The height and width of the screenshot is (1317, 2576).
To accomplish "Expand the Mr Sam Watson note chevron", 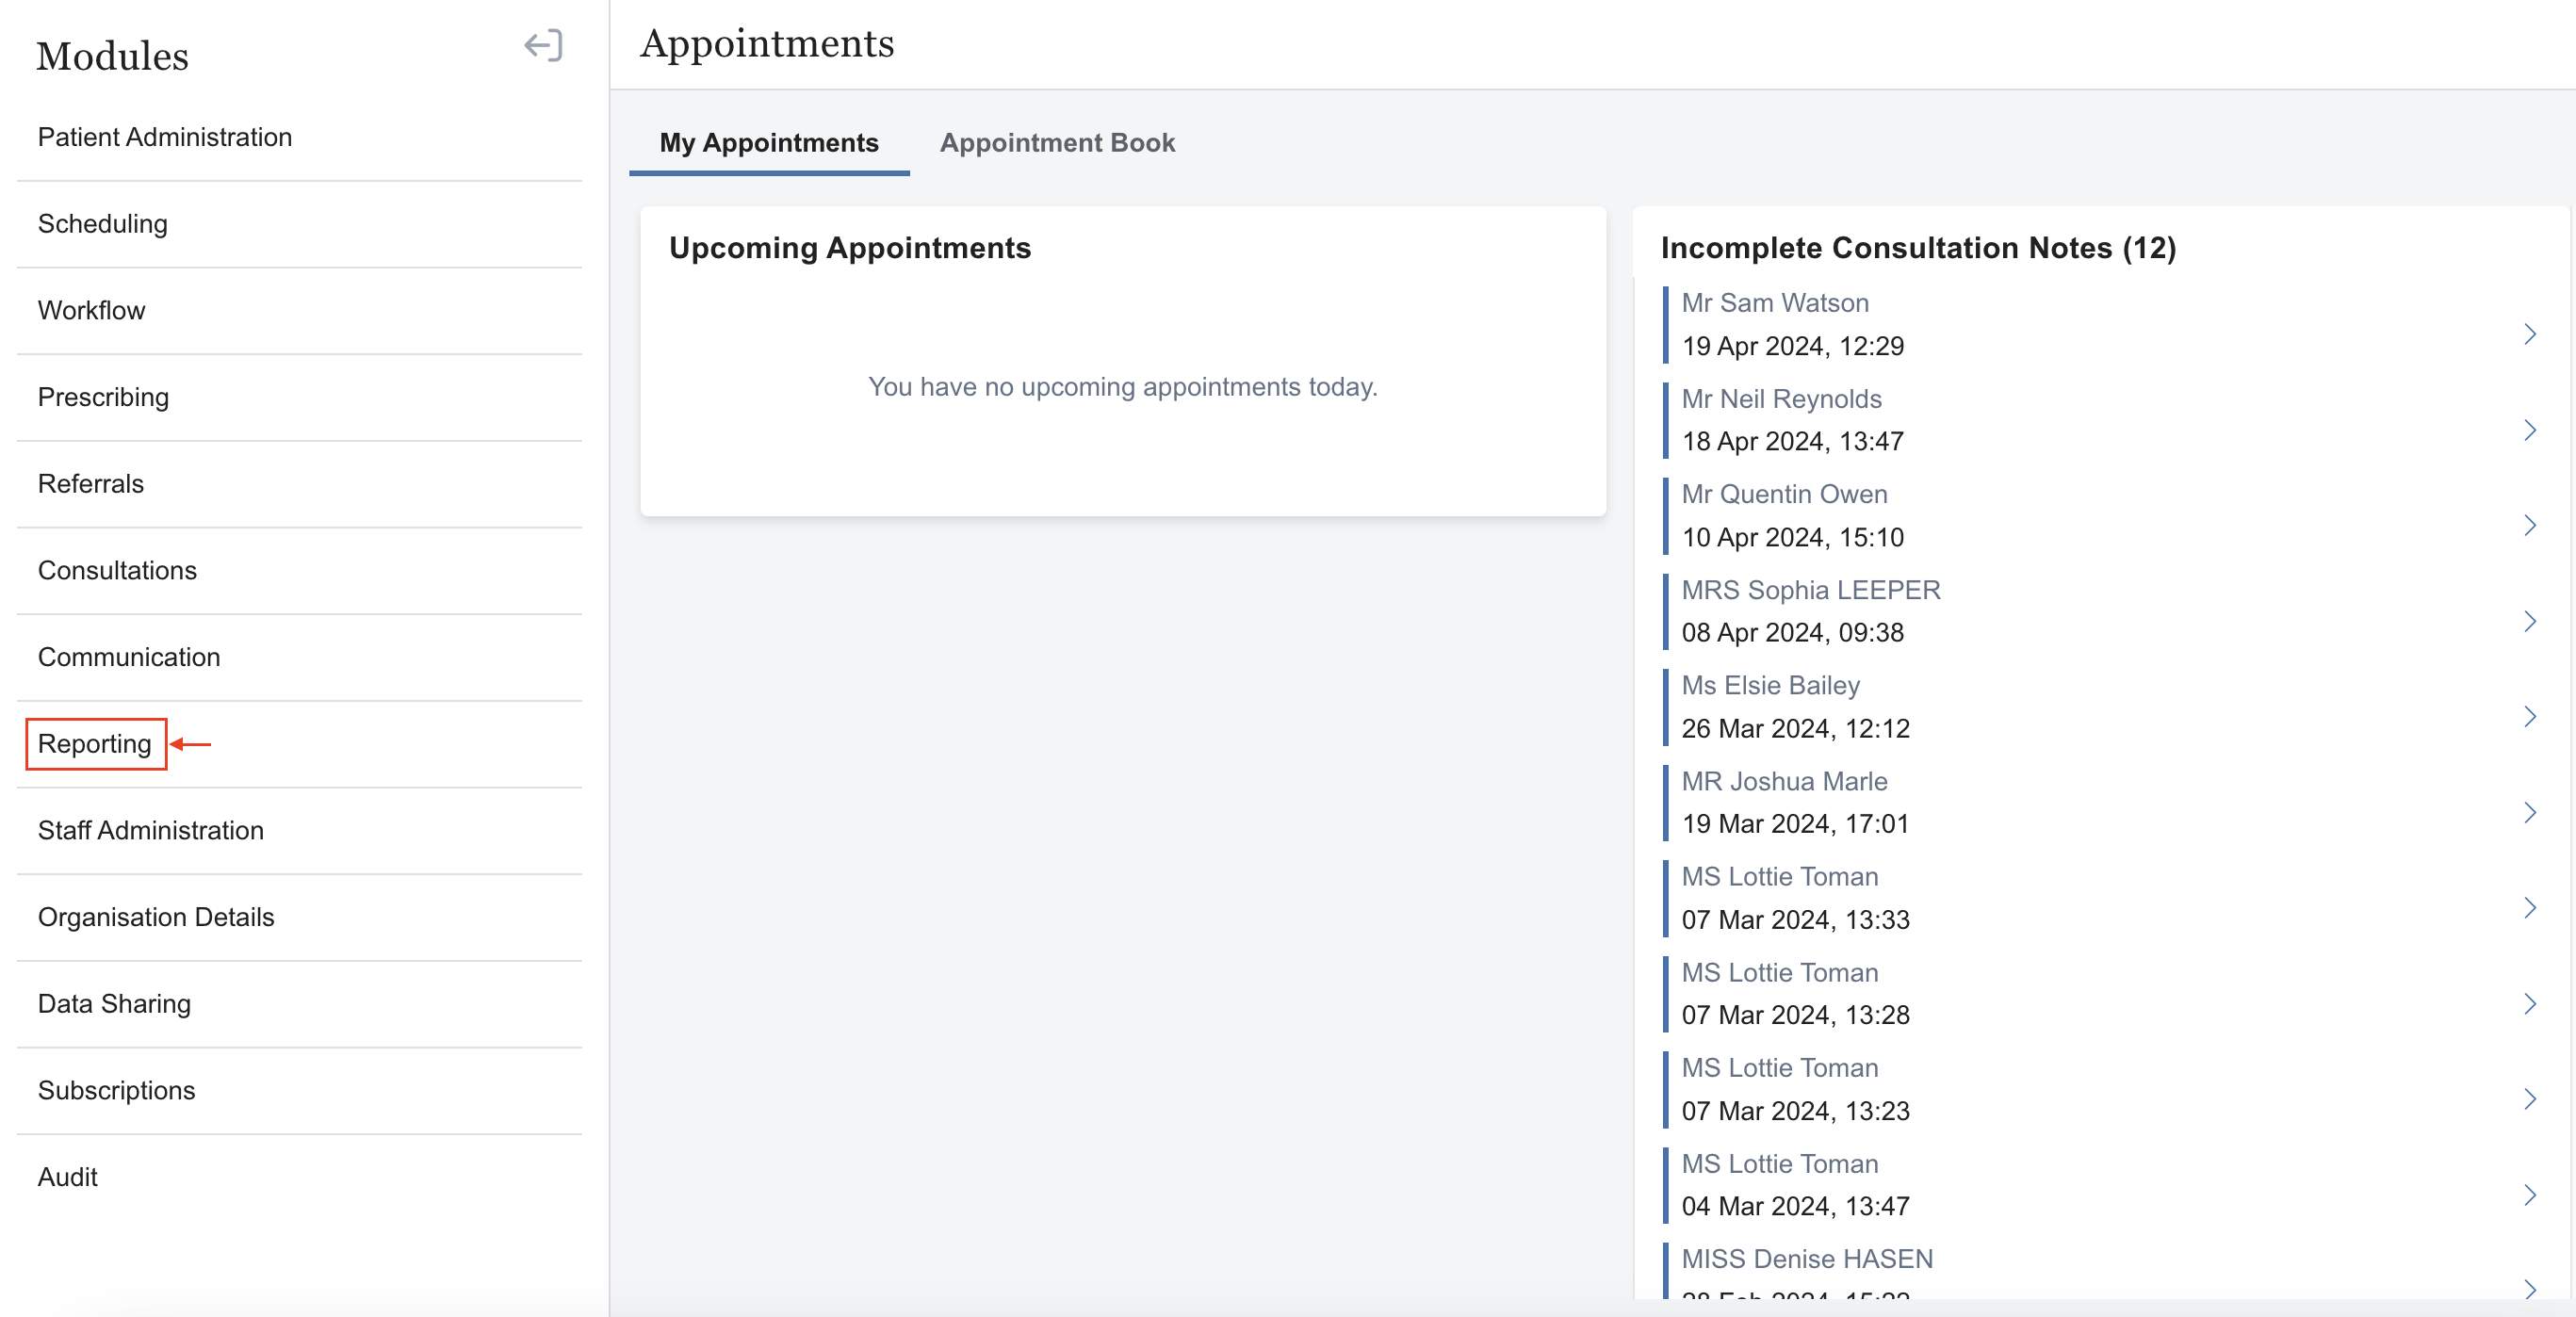I will point(2529,334).
